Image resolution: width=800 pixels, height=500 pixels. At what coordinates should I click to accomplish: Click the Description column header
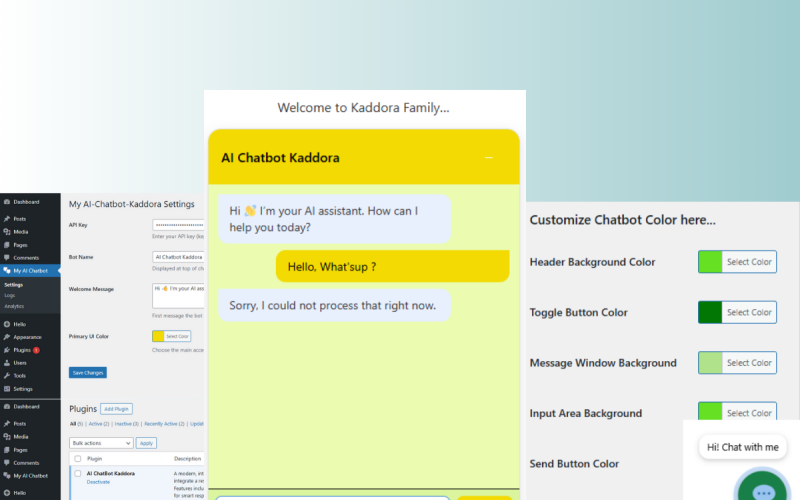(187, 459)
